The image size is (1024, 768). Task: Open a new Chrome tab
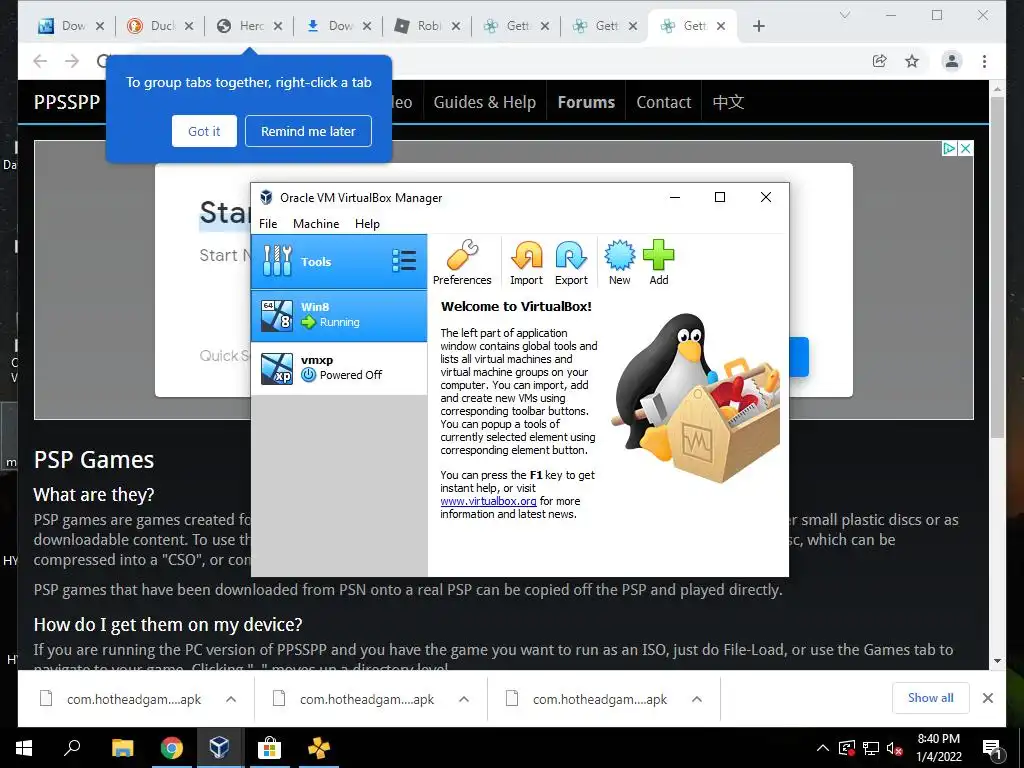pyautogui.click(x=758, y=26)
